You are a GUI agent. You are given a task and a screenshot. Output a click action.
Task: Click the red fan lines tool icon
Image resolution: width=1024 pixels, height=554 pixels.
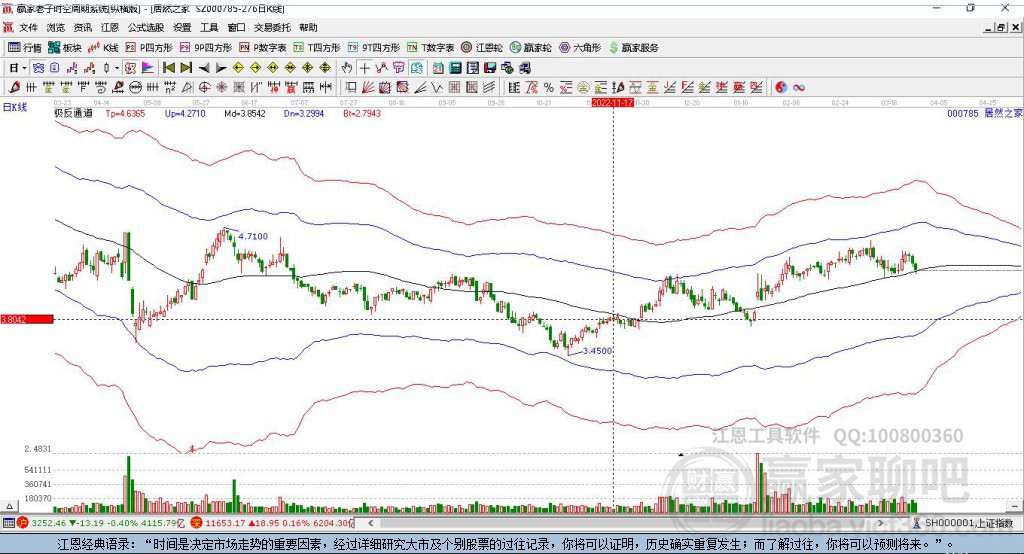(x=367, y=87)
